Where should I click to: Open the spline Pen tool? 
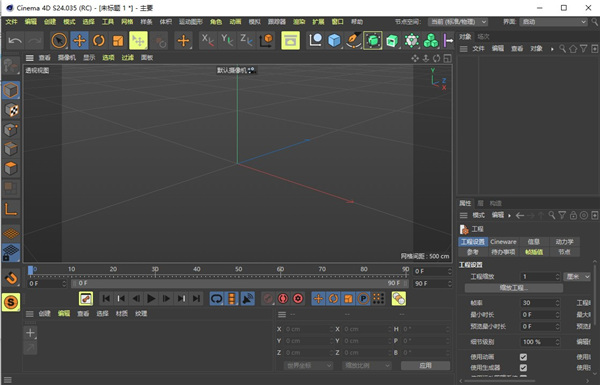(354, 41)
